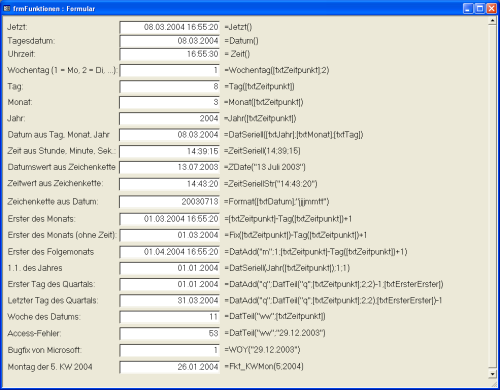Click the Letzter Tag des Quartals: label
Image resolution: width=500 pixels, height=390 pixels.
tap(53, 301)
